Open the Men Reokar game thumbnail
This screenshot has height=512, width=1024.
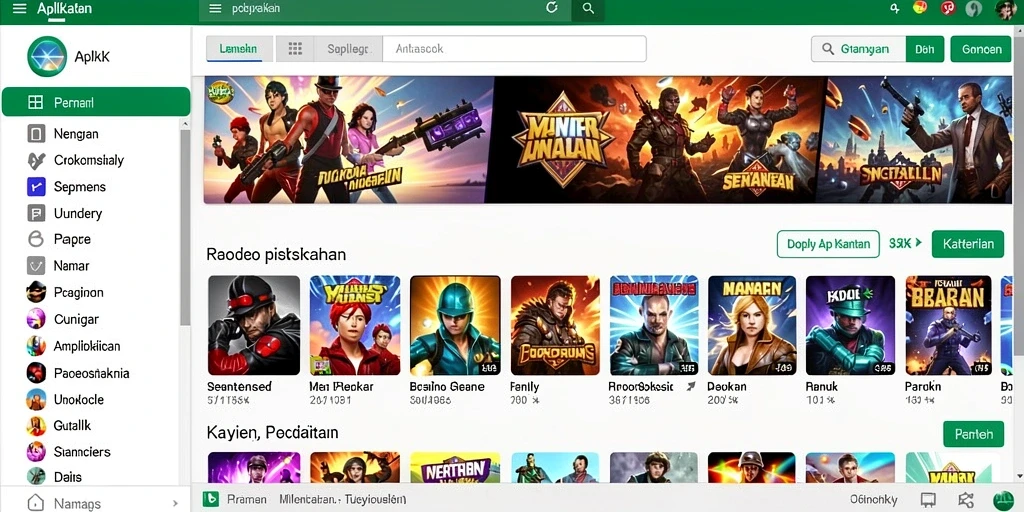point(355,325)
